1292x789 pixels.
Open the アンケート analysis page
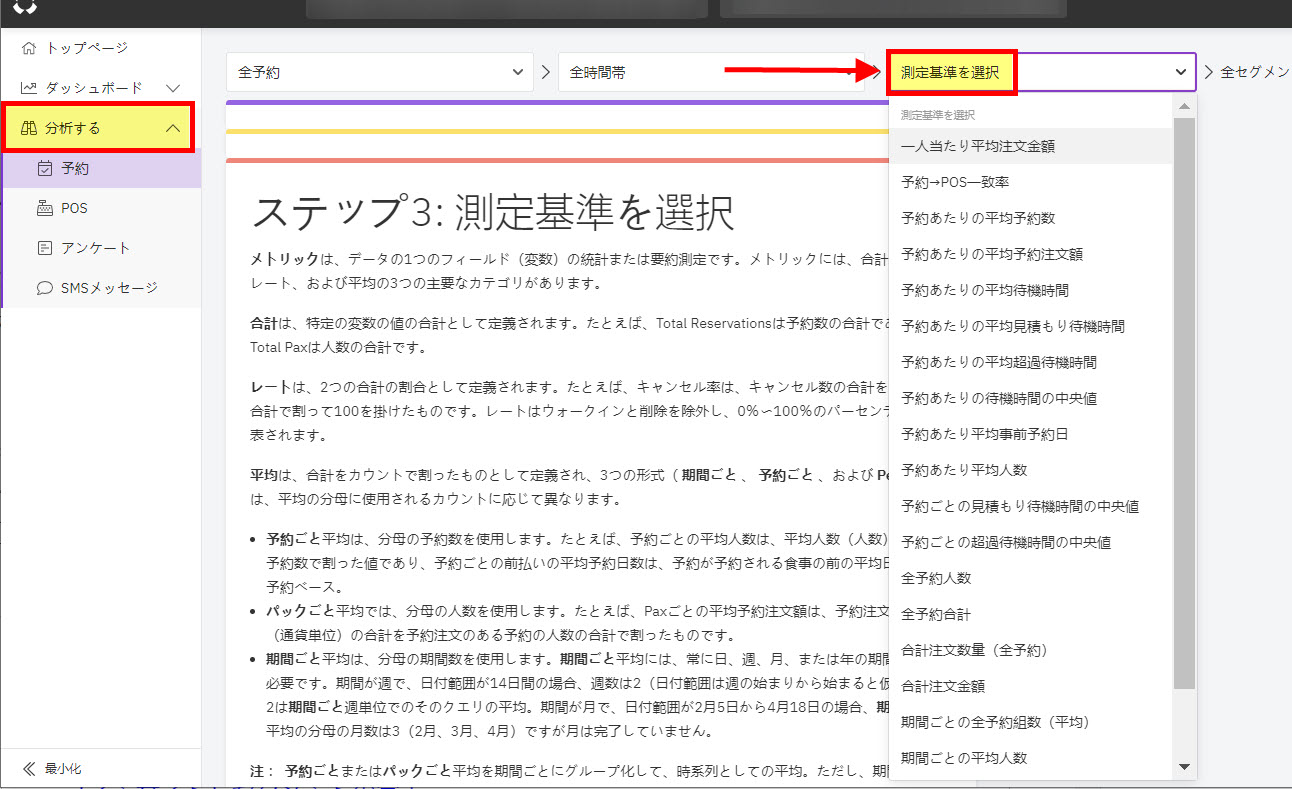(x=101, y=248)
